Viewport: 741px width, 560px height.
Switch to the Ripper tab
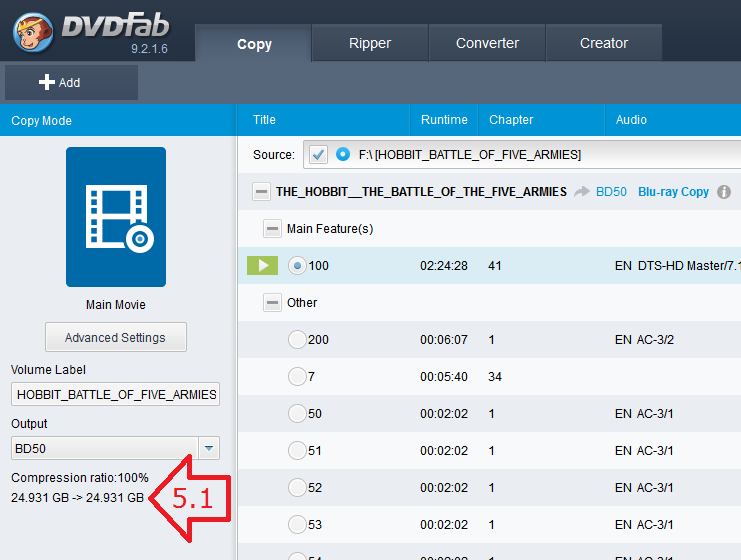(370, 43)
